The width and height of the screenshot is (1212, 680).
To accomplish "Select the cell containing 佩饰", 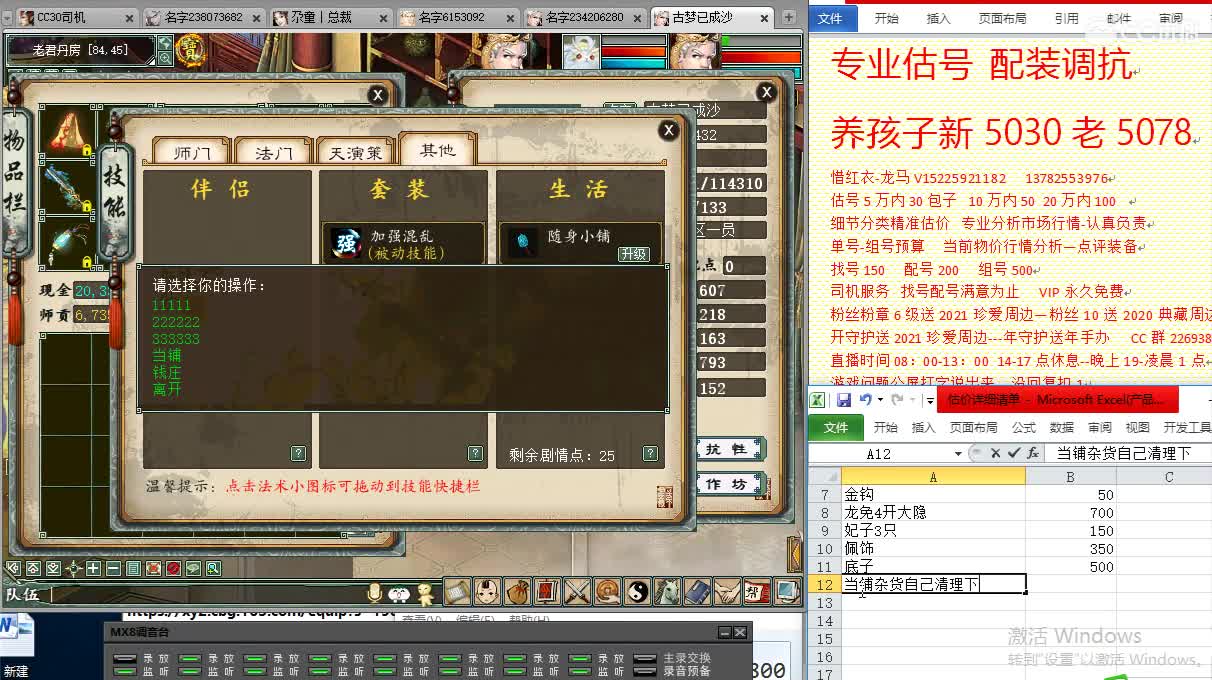I will (932, 549).
